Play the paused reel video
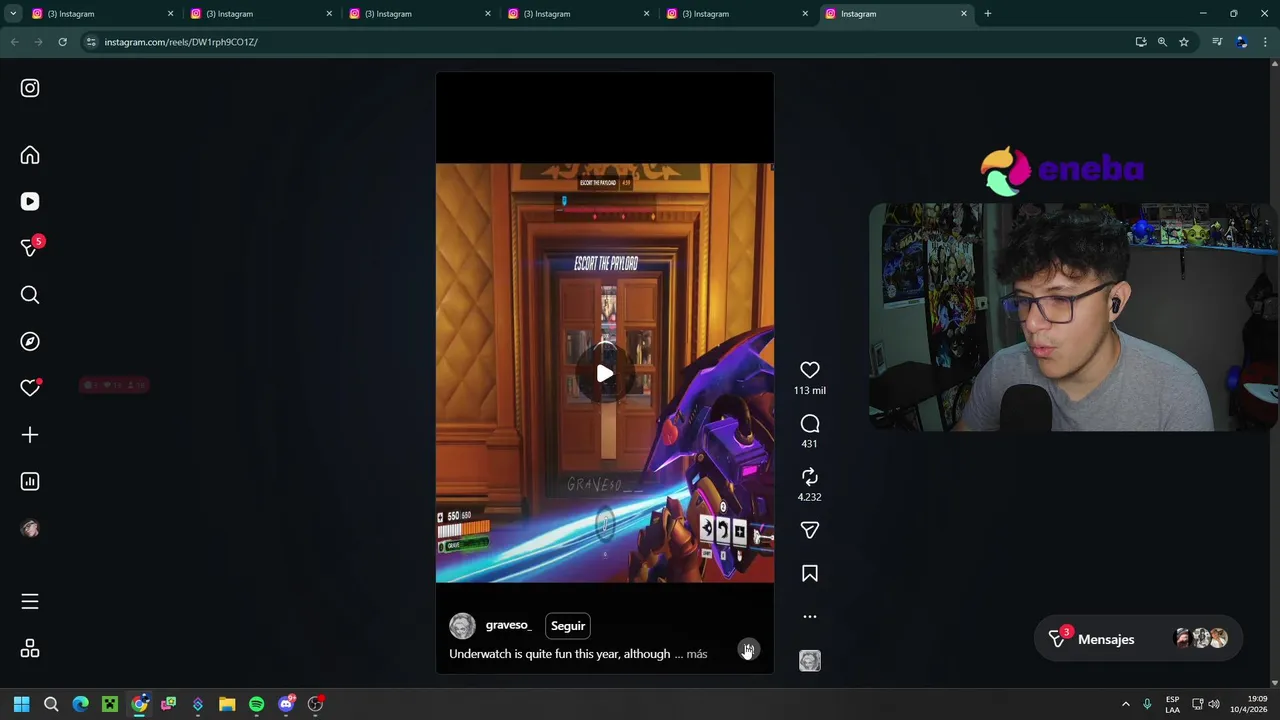Viewport: 1280px width, 720px height. (x=605, y=373)
